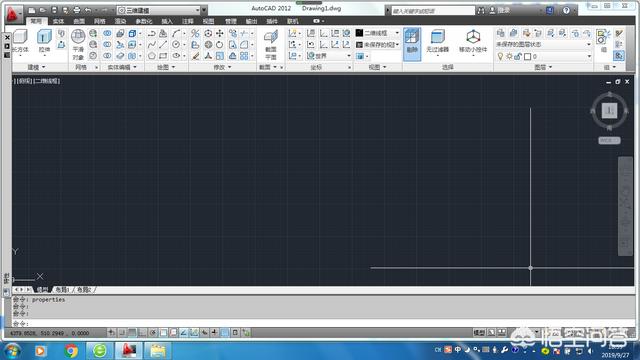Click the Undo arrow in Quick Access toolbar
640x360 pixels.
point(88,10)
